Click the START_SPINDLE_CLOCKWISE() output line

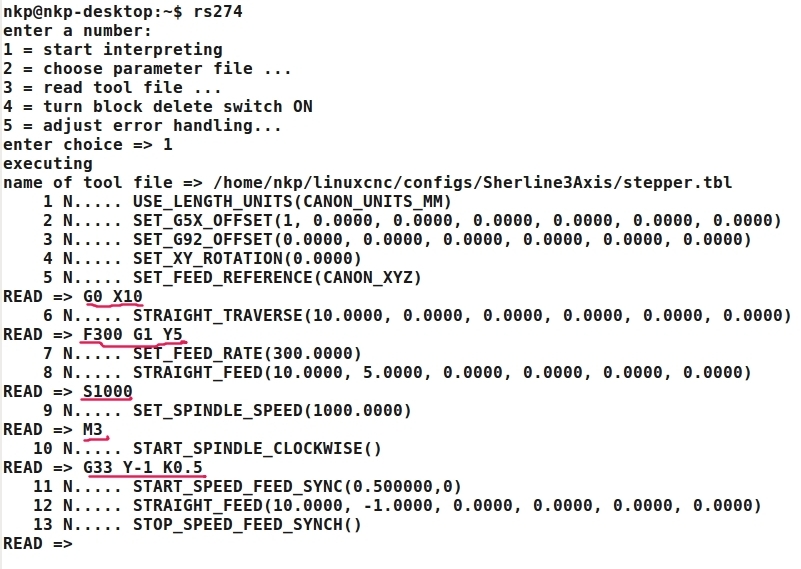[x=257, y=449]
